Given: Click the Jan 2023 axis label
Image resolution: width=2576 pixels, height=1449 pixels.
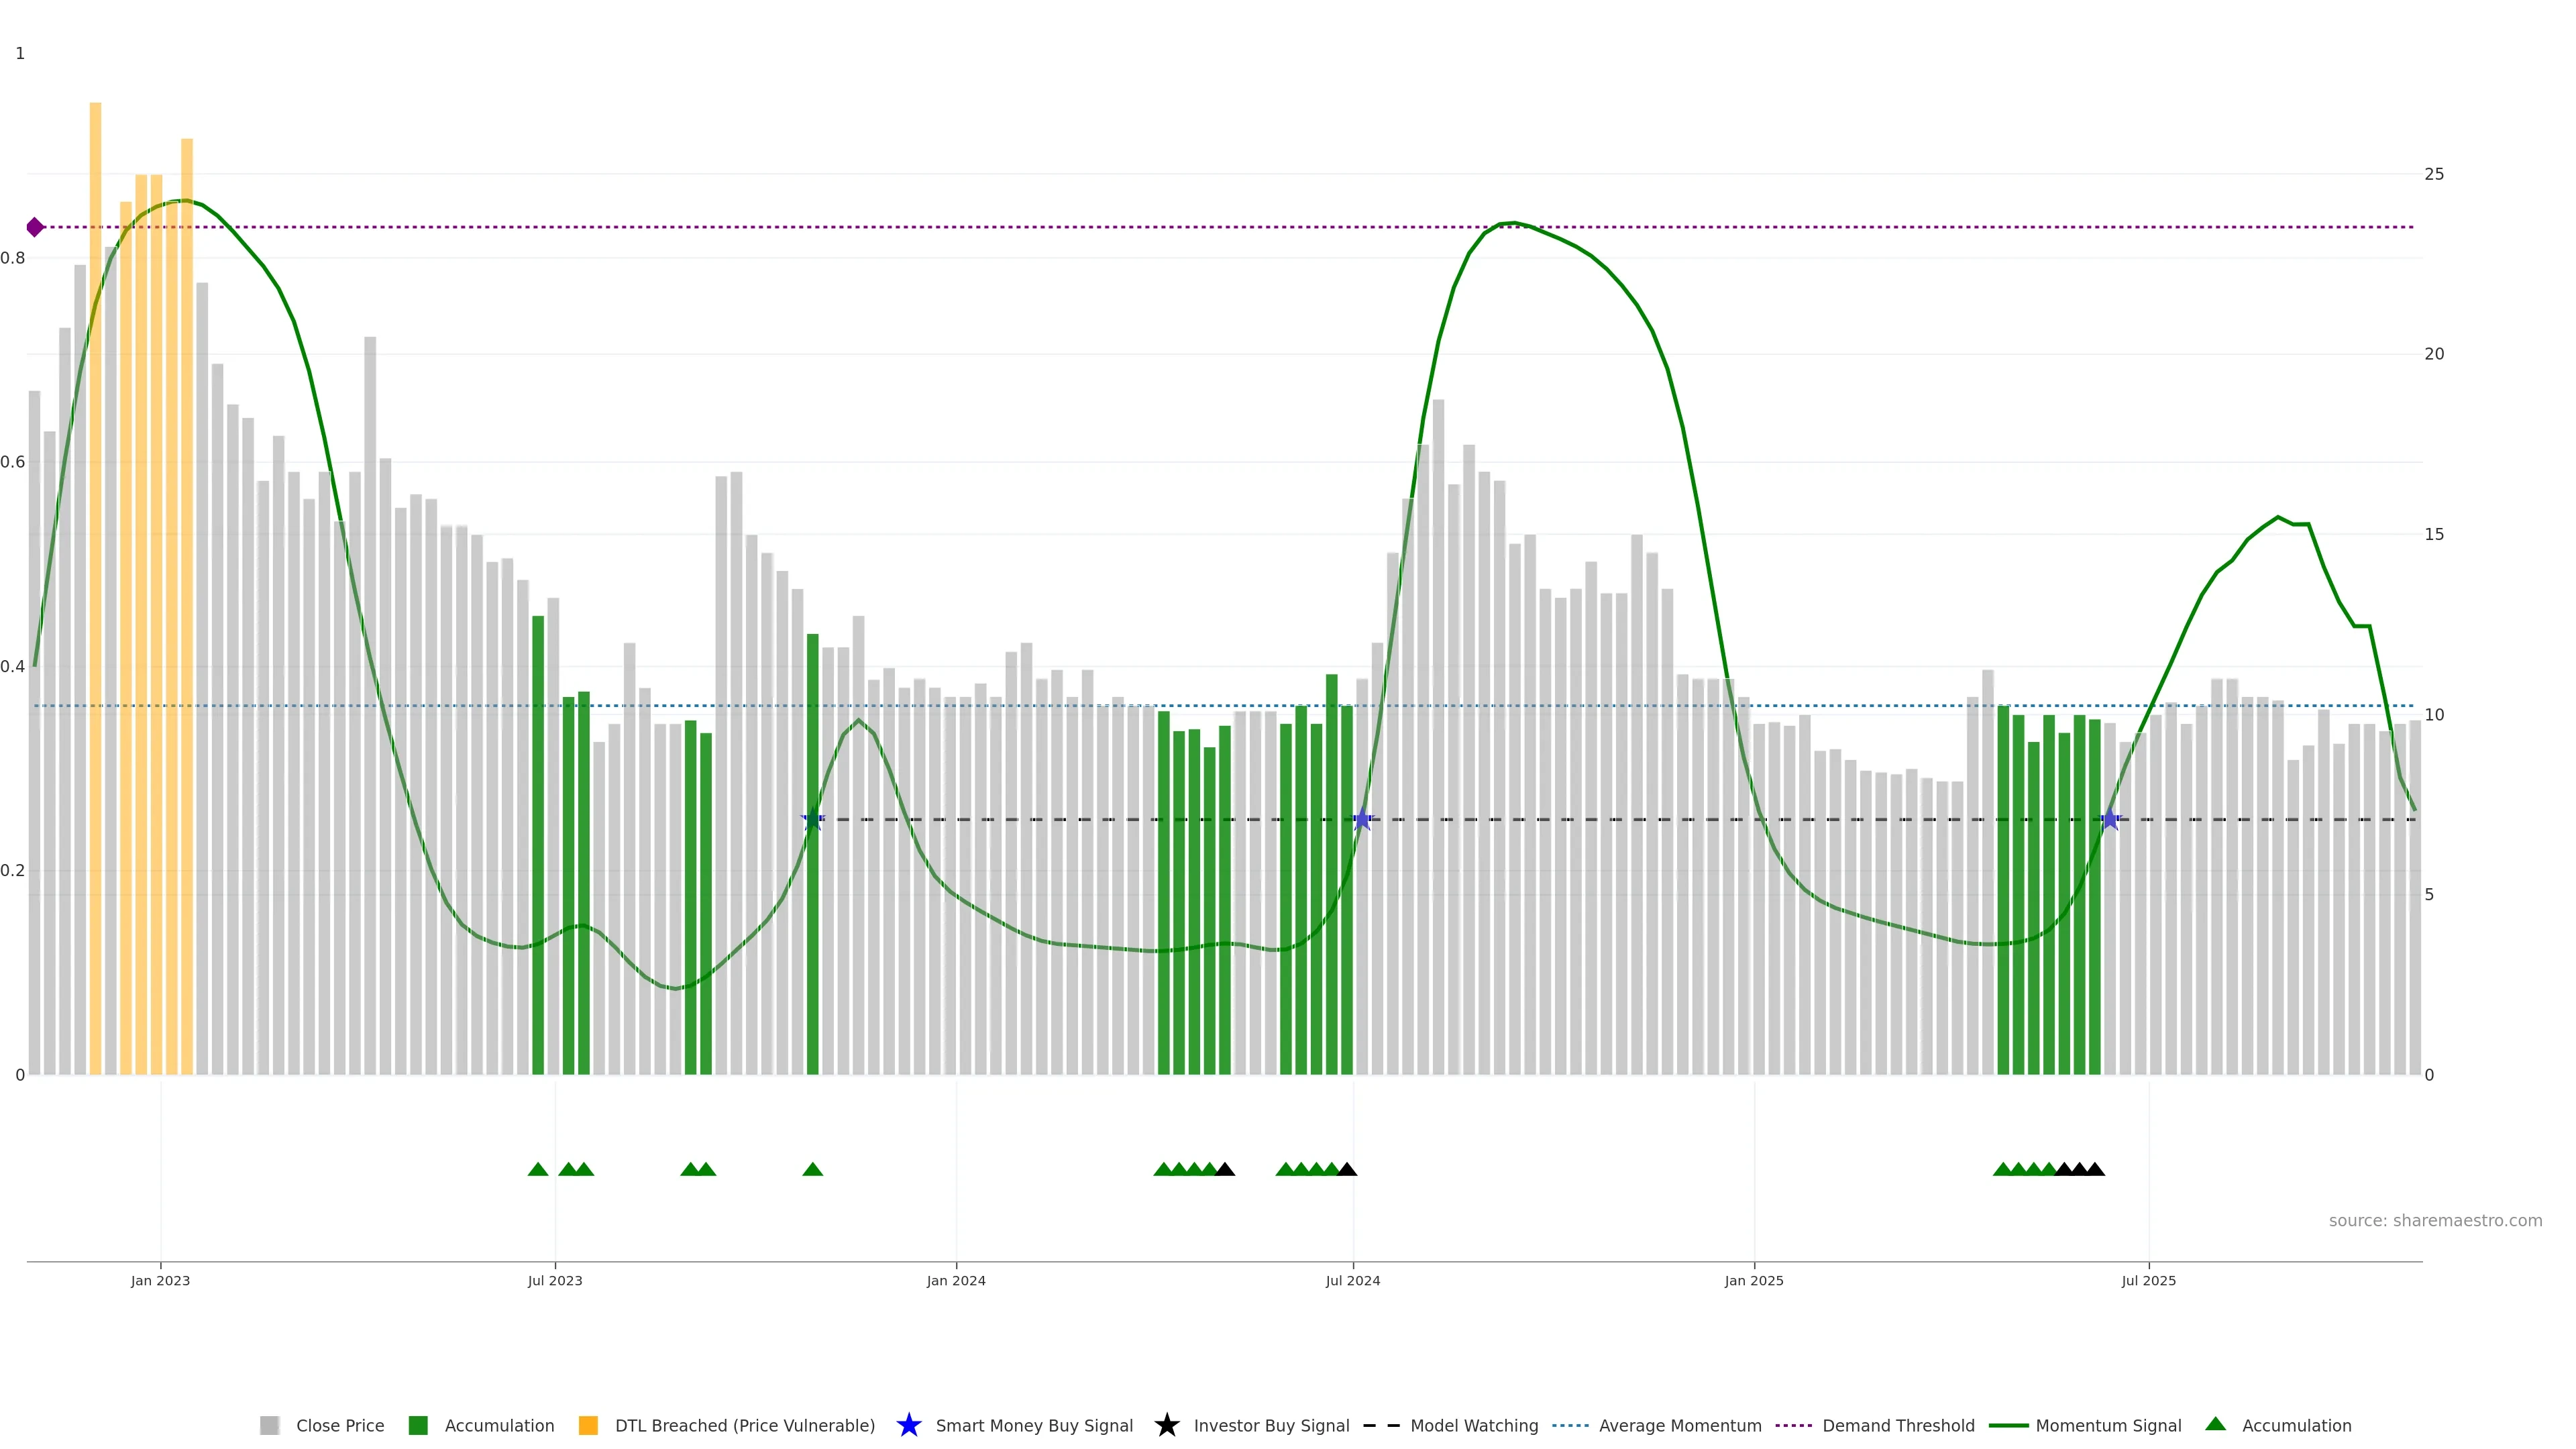Looking at the screenshot, I should tap(160, 1280).
